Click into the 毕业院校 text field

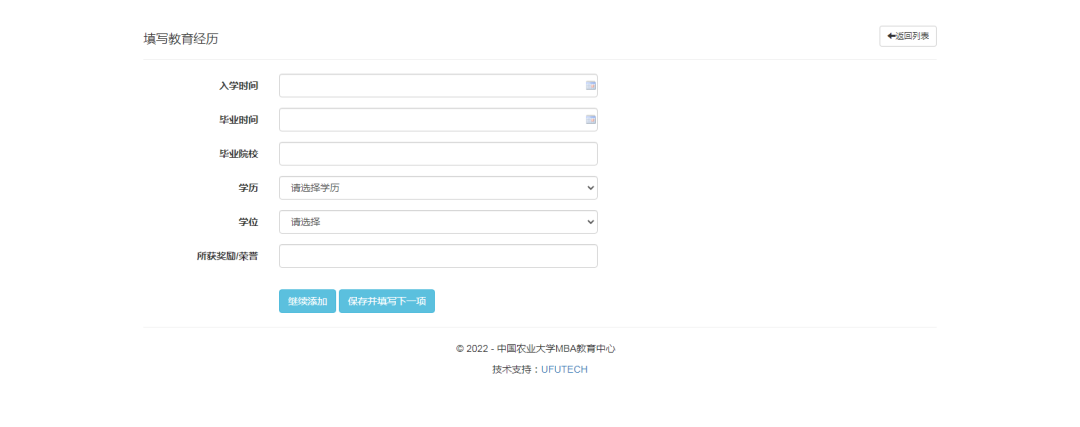pyautogui.click(x=437, y=154)
